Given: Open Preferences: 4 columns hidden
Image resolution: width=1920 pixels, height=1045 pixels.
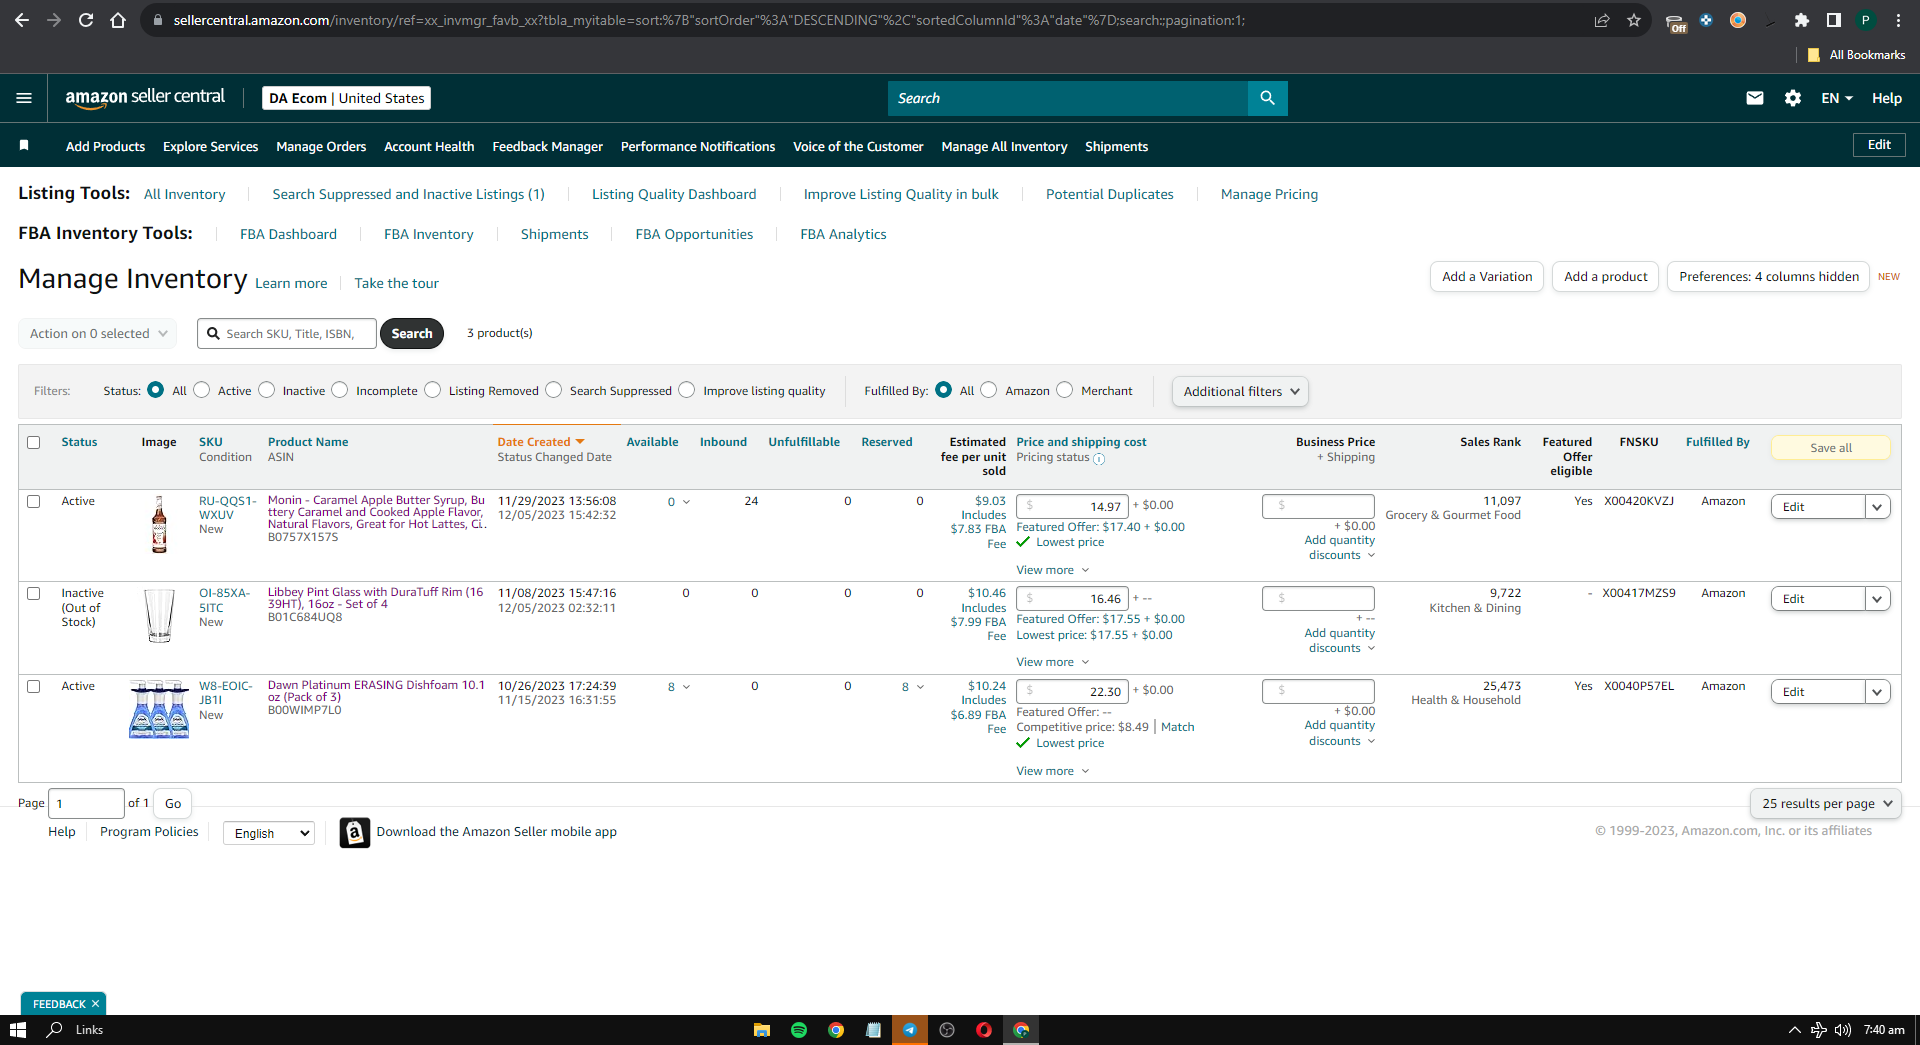Looking at the screenshot, I should 1769,277.
